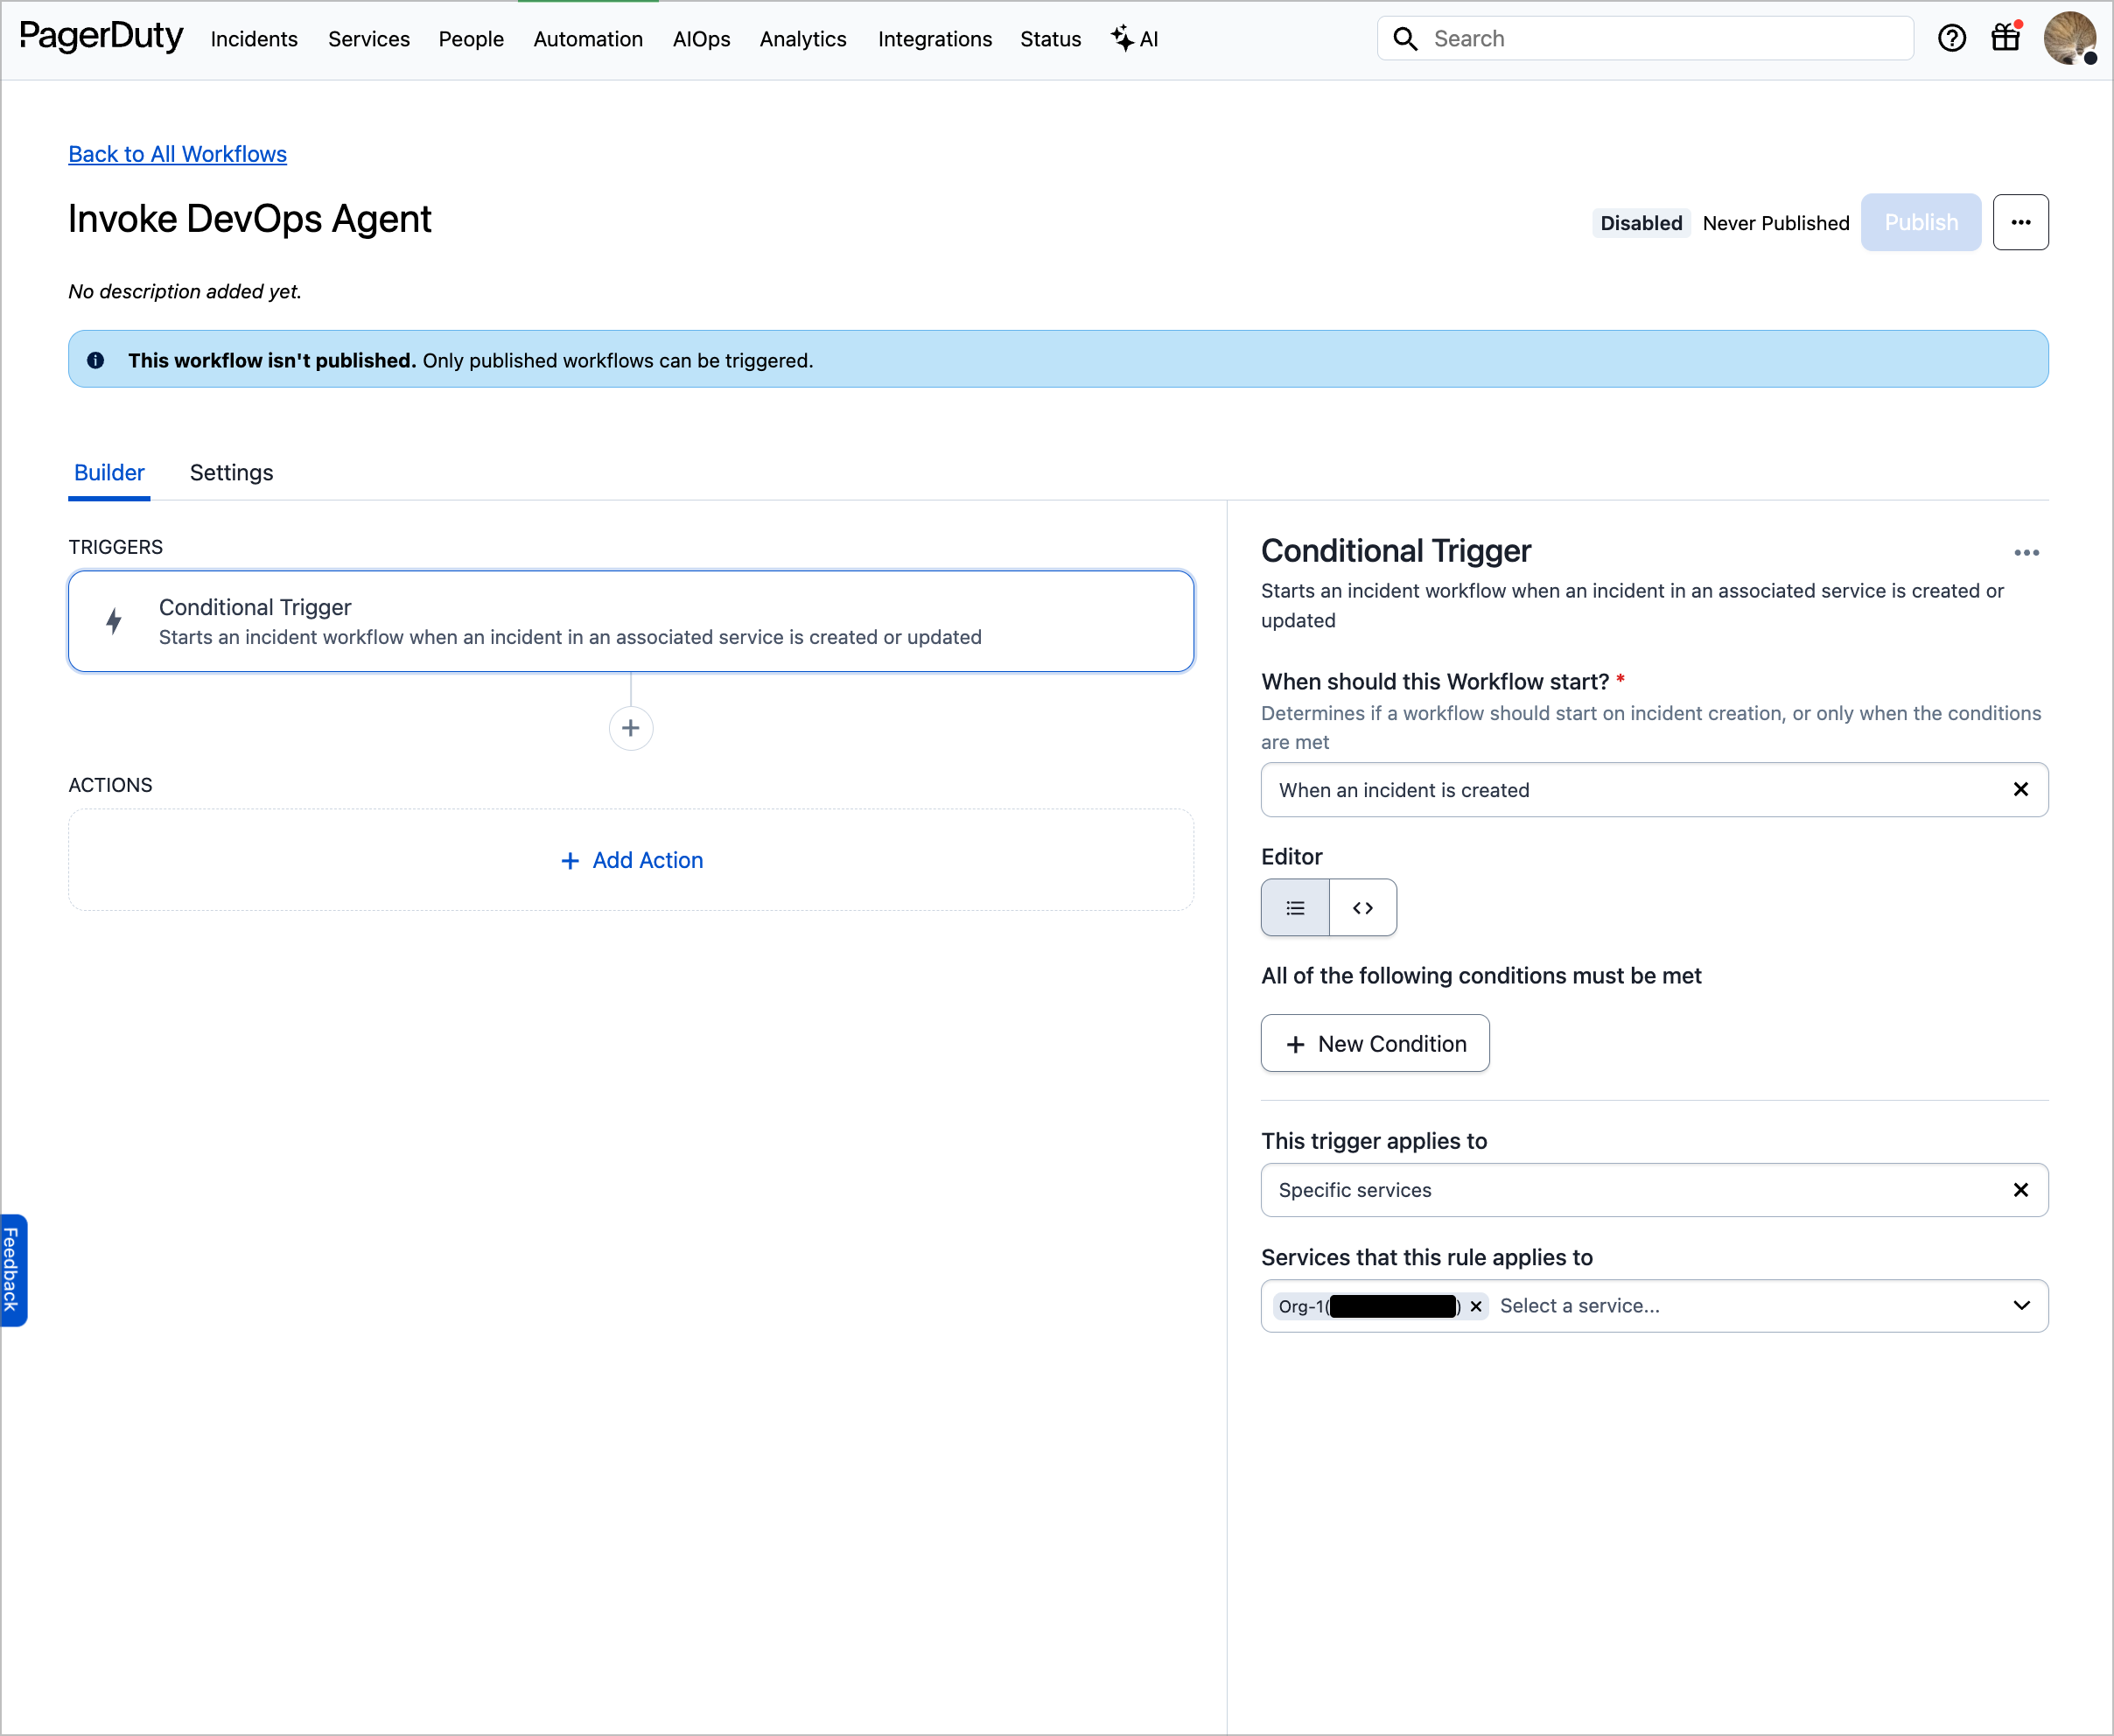Switch to the Settings tab
This screenshot has height=1736, width=2114.
click(x=231, y=473)
